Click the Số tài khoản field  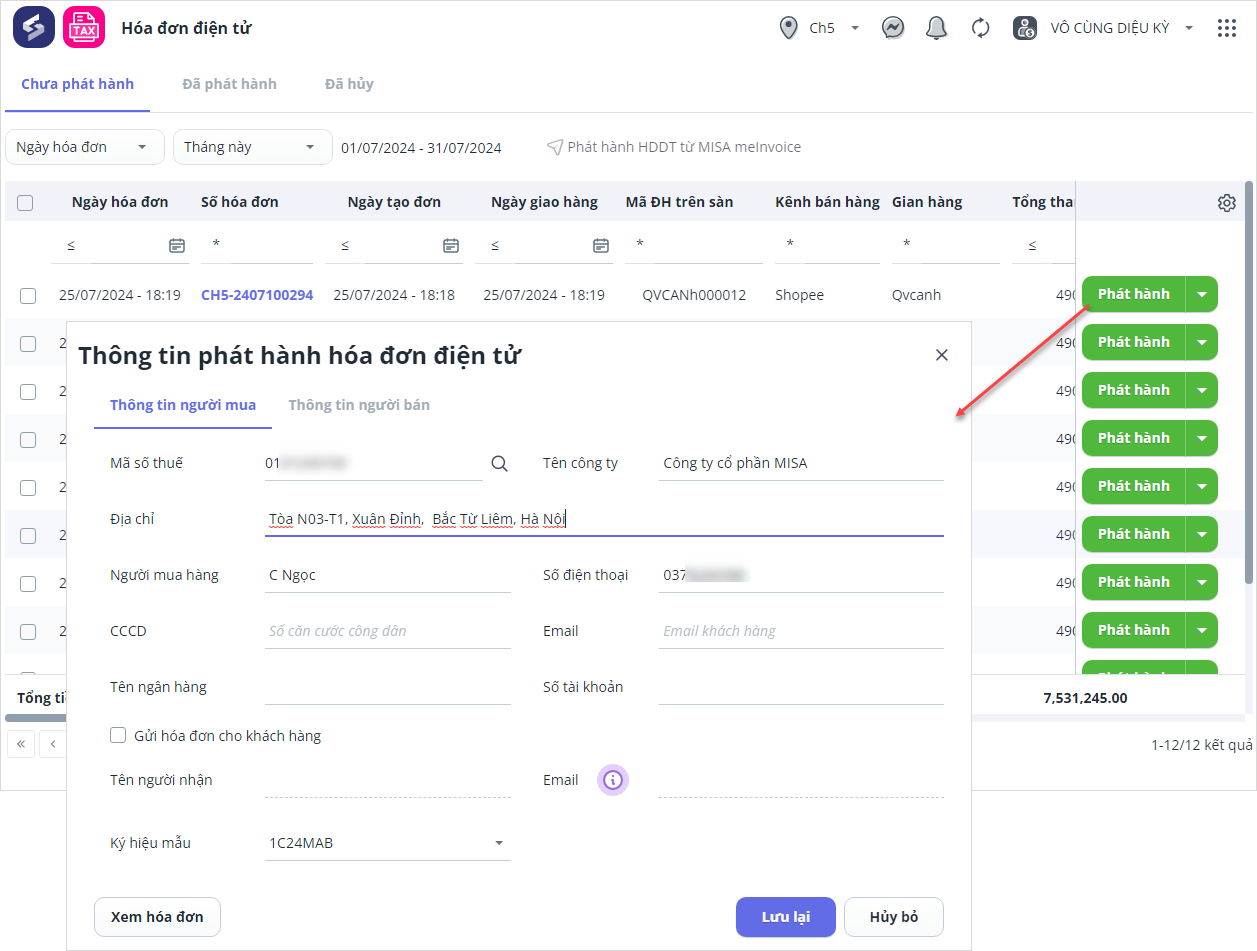801,687
